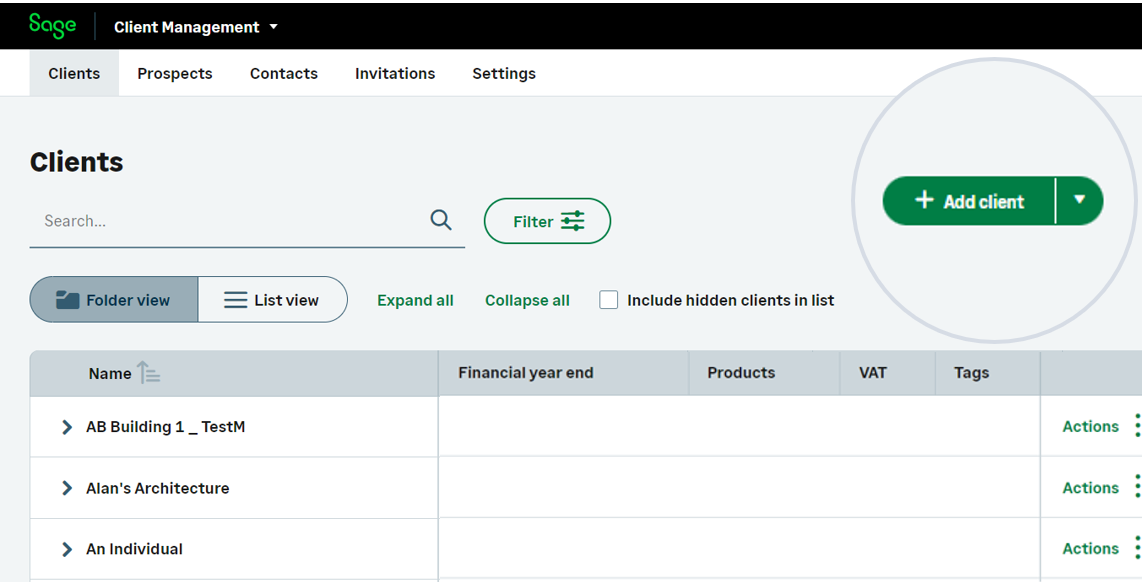
Task: Expand An Individual folder
Action: (67, 549)
